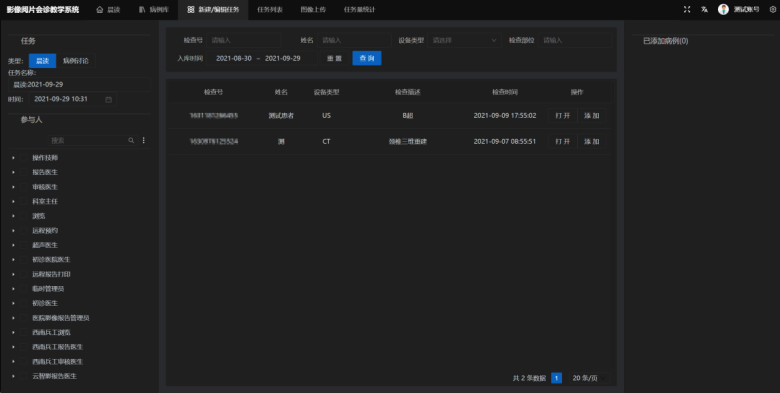Image resolution: width=780 pixels, height=393 pixels.
Task: Check the 操作技师 checkbox
Action: [23, 158]
